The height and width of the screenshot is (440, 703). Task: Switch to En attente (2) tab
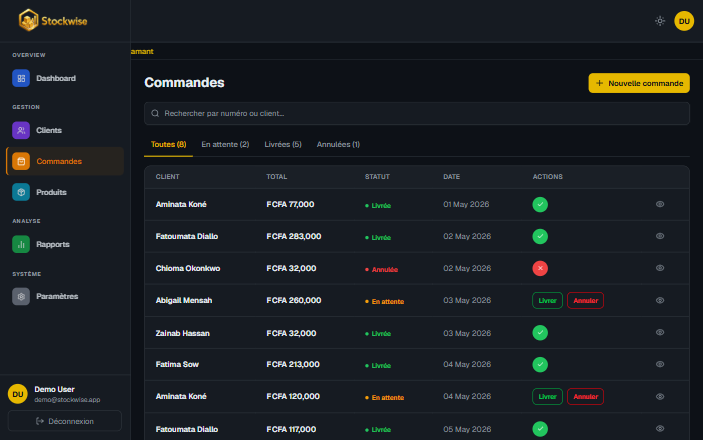pyautogui.click(x=225, y=144)
